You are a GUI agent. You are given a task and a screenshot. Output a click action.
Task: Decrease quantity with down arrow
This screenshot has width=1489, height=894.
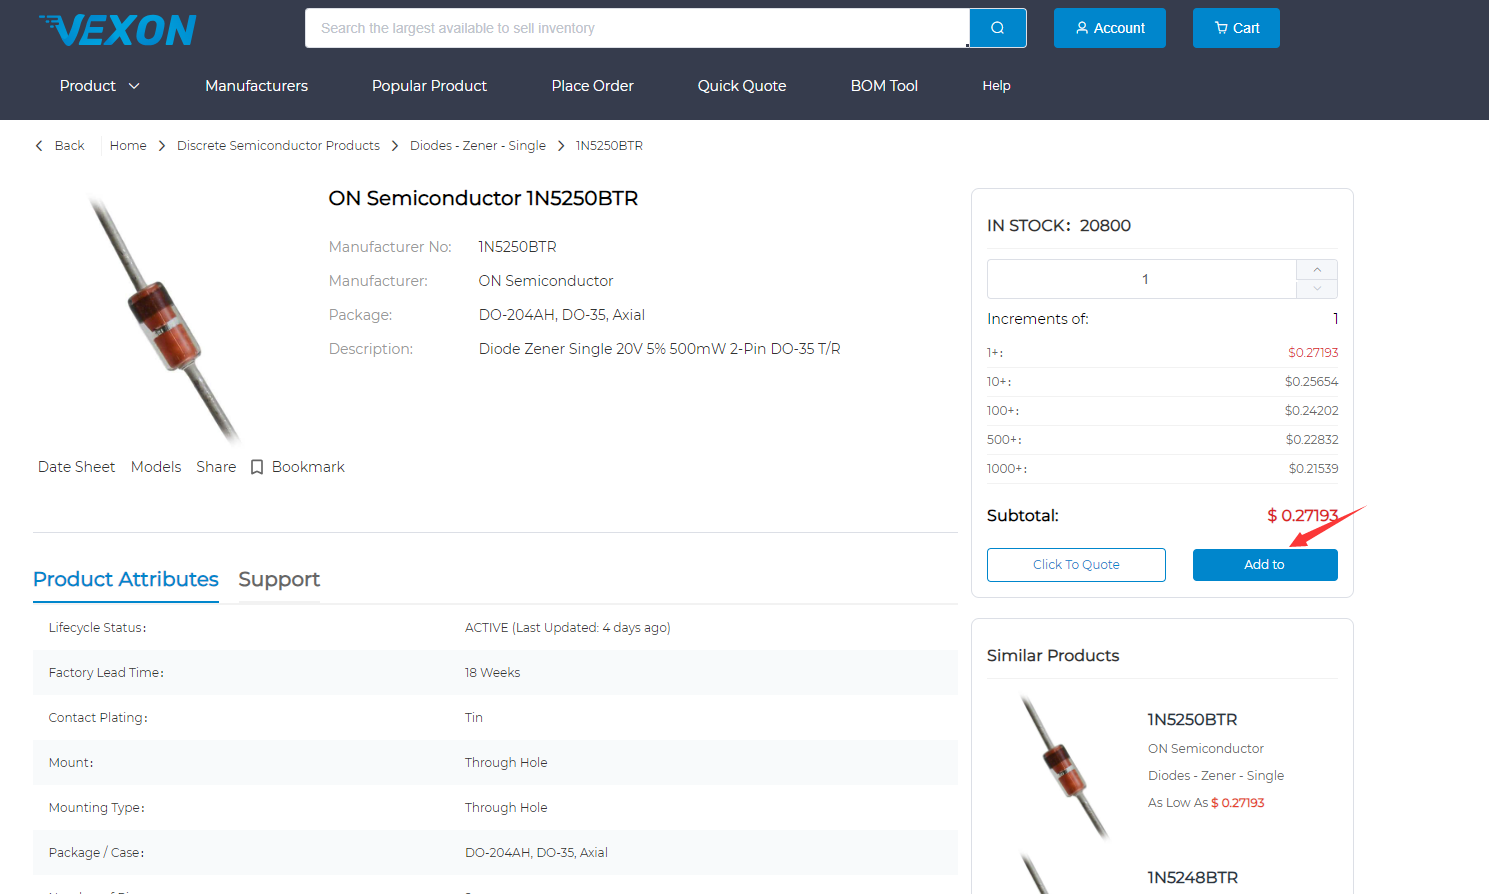(x=1317, y=289)
